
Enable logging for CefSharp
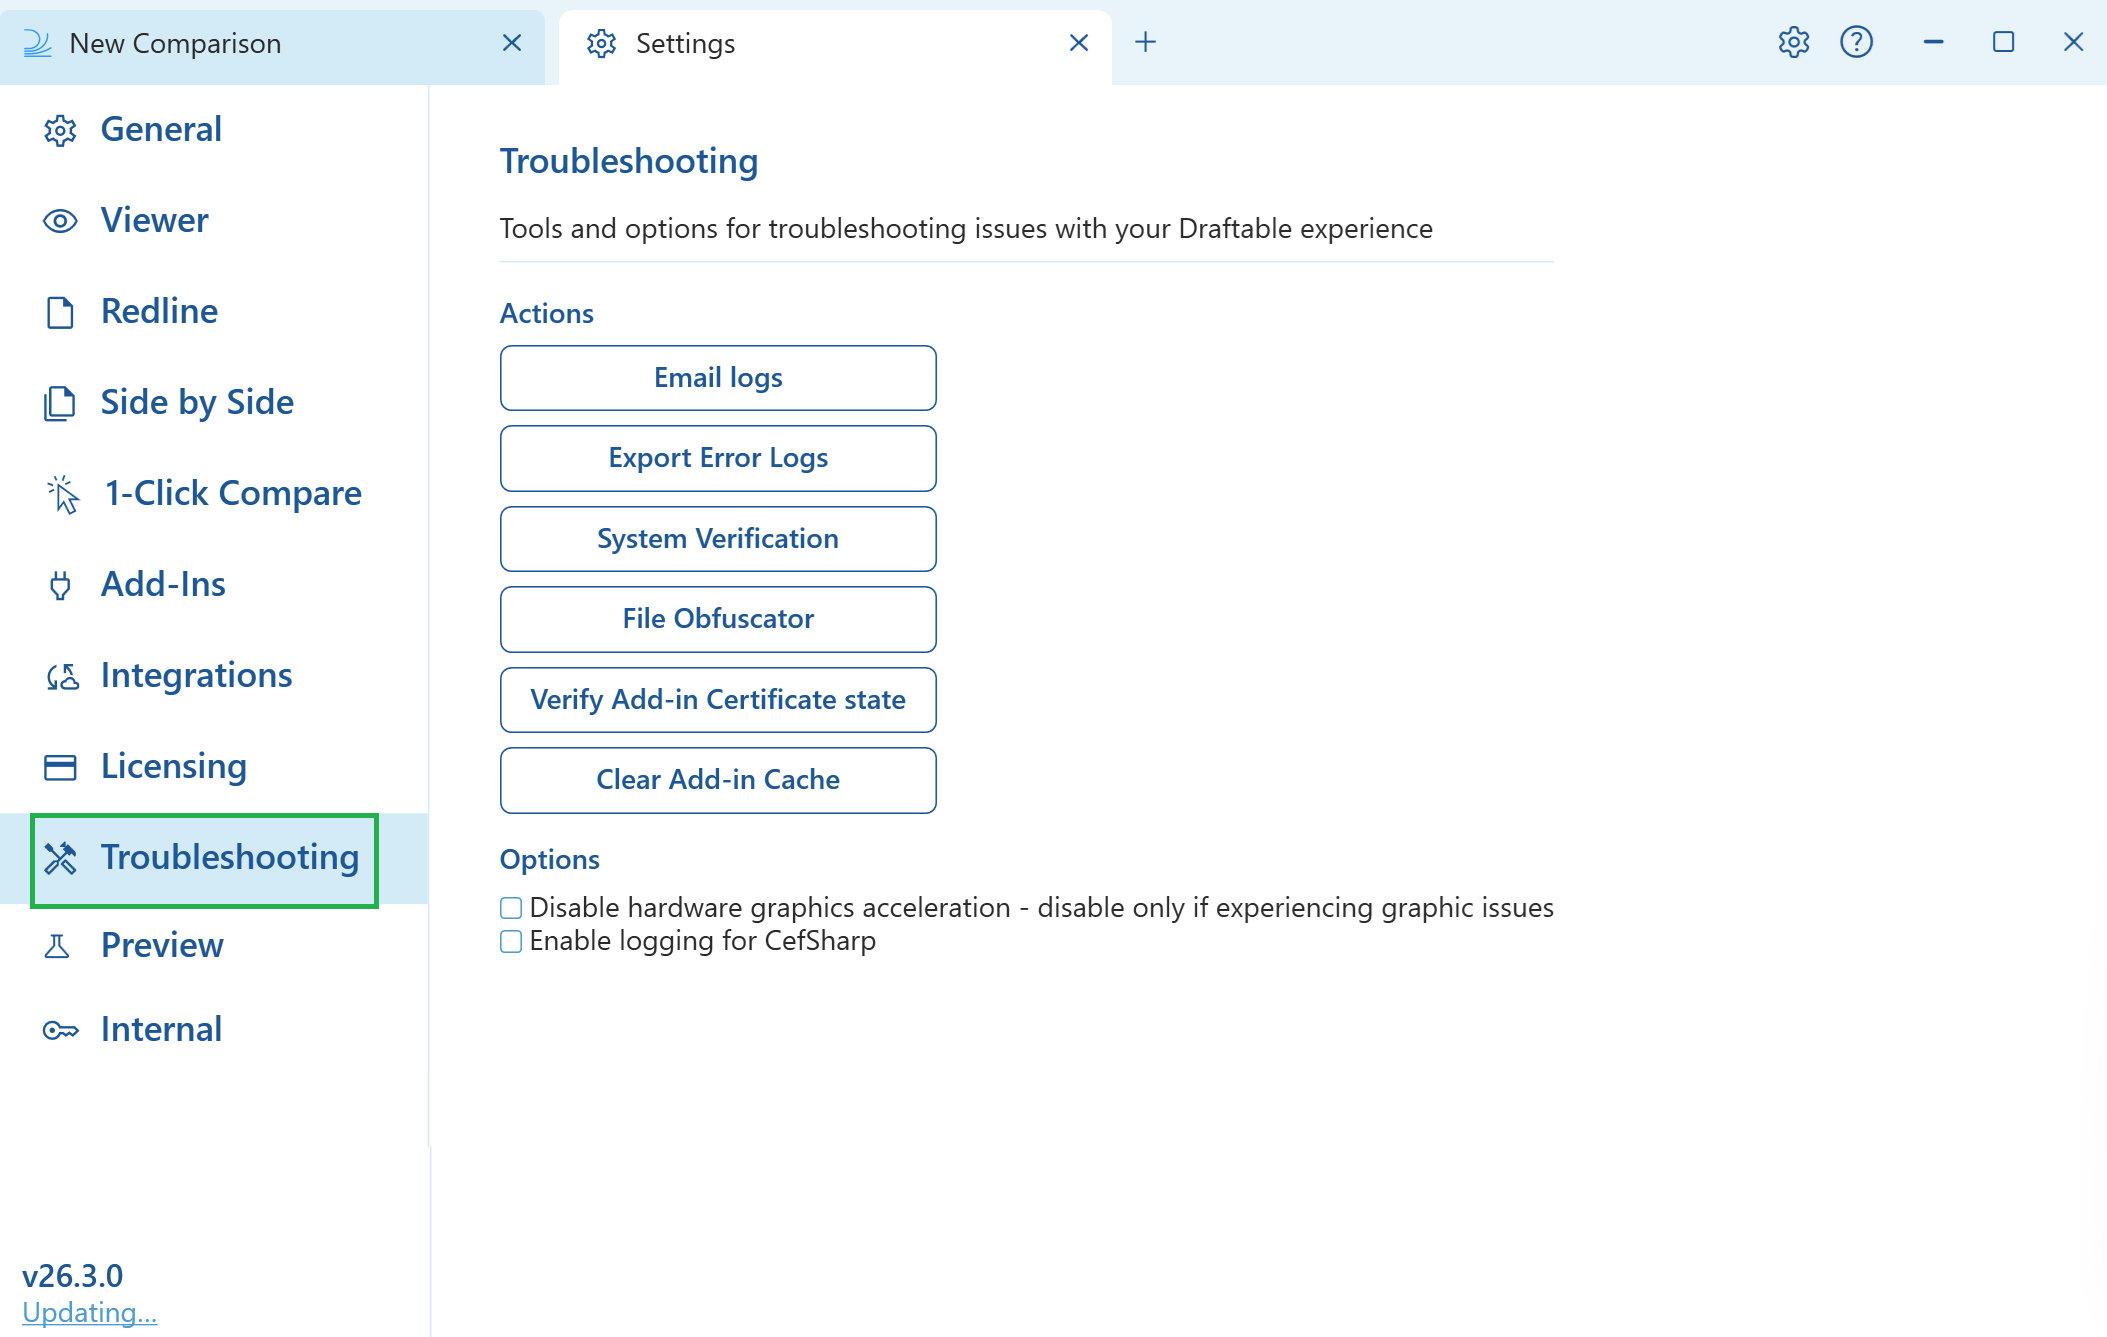(510, 941)
